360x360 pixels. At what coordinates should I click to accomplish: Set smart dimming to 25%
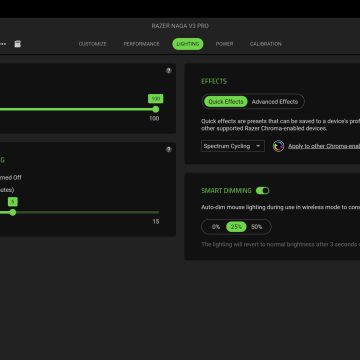(236, 227)
